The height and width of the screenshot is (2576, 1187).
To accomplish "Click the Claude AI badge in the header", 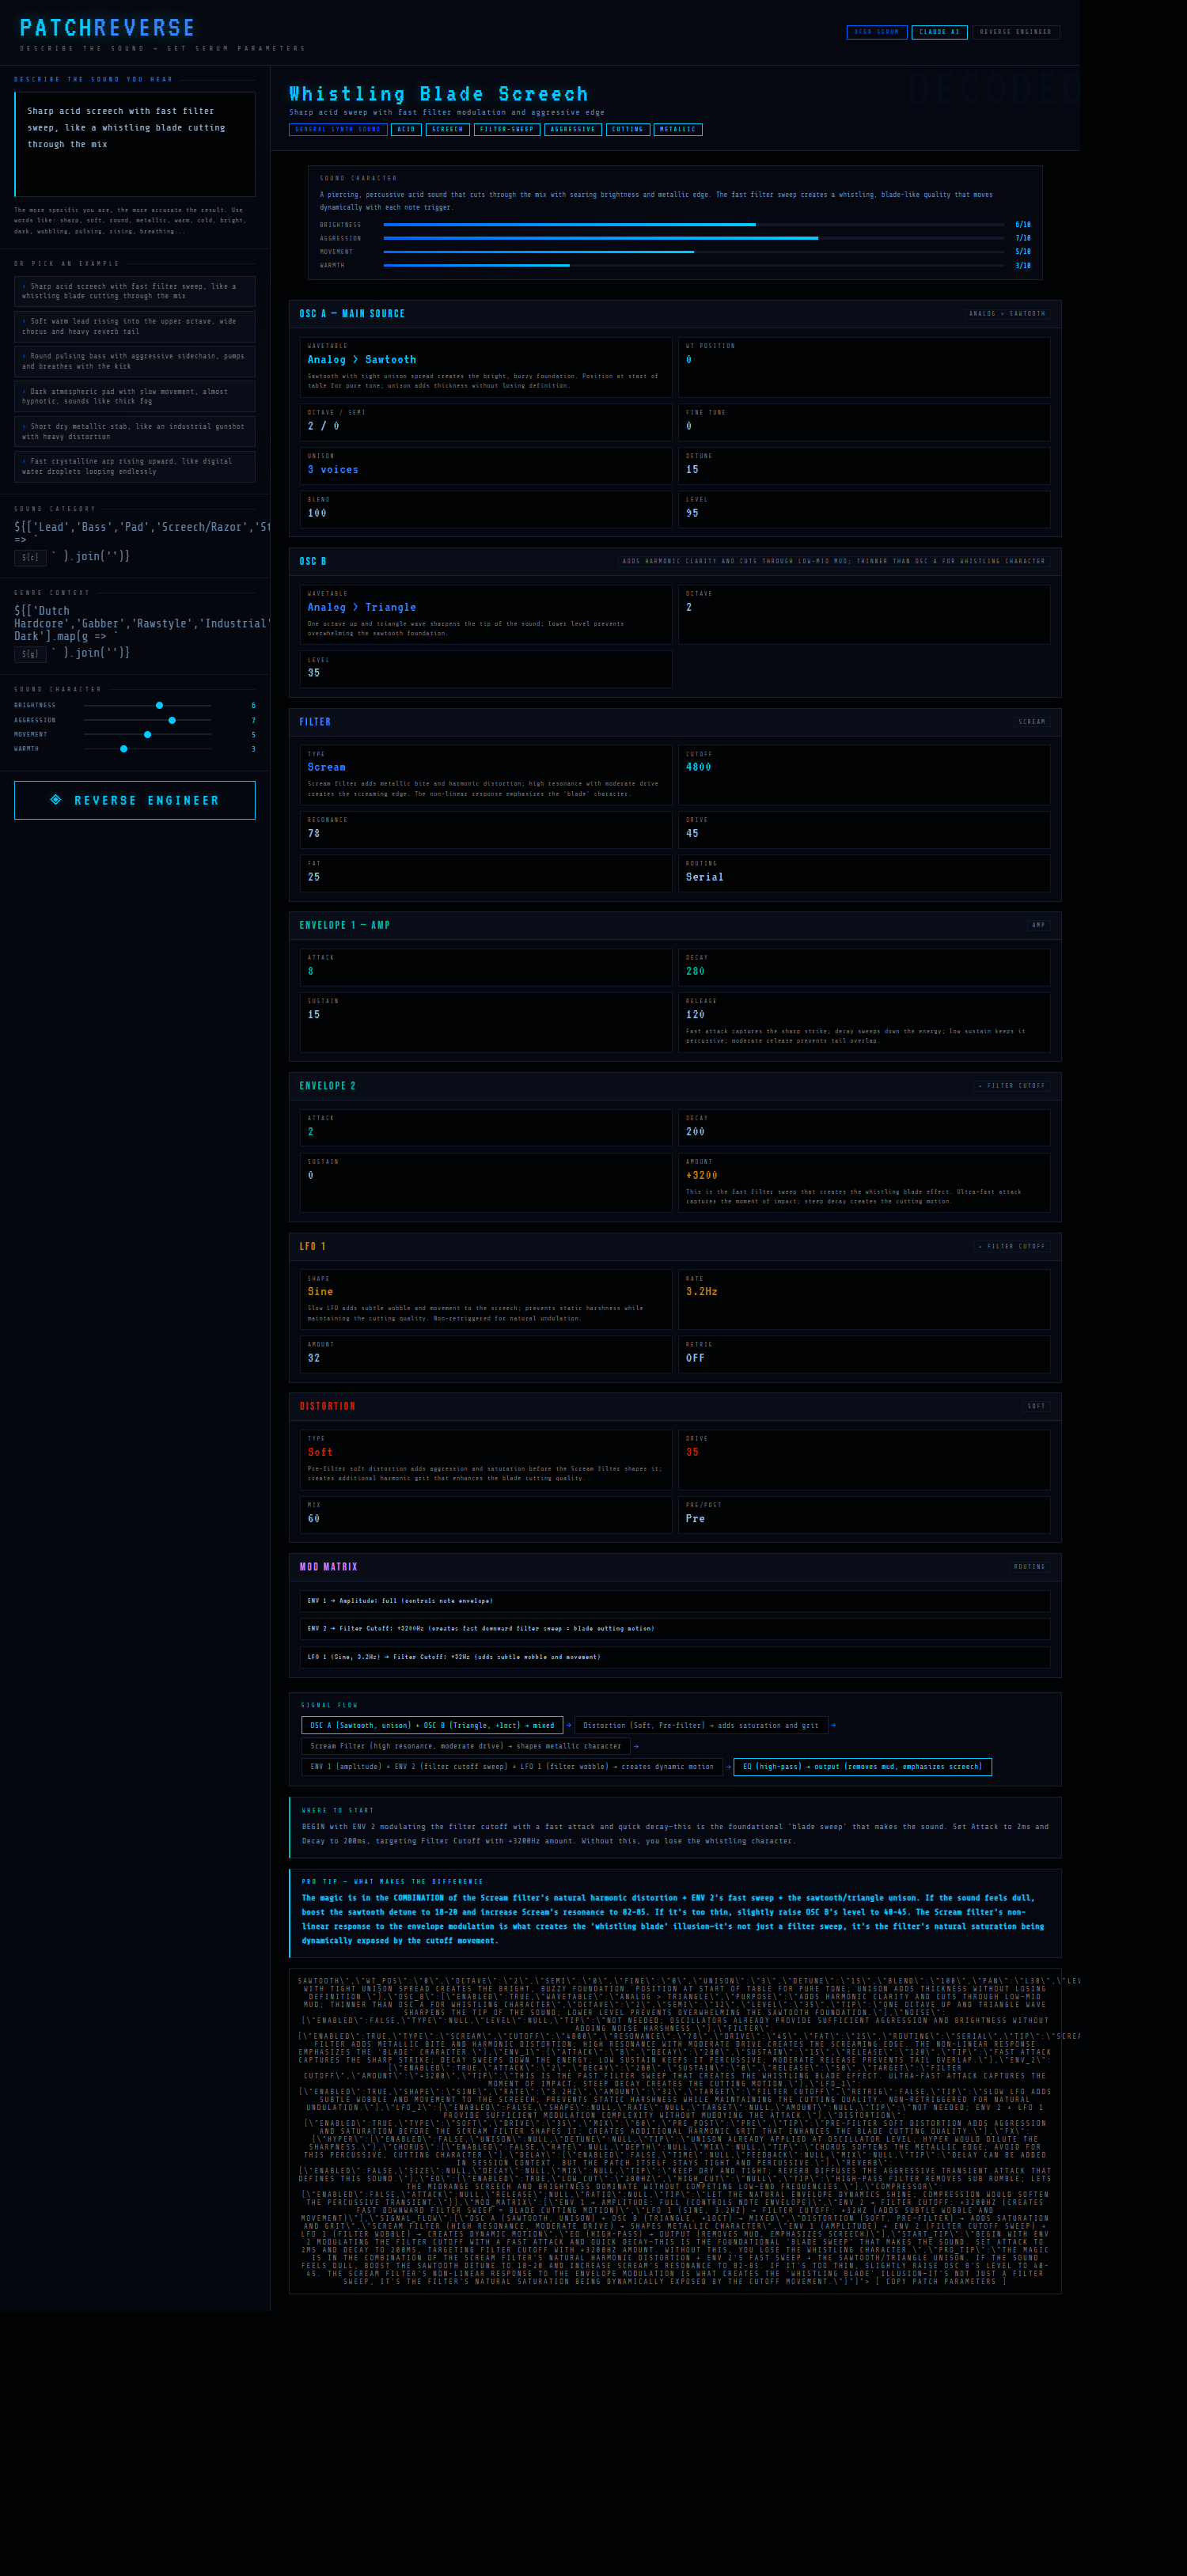I will click(939, 32).
